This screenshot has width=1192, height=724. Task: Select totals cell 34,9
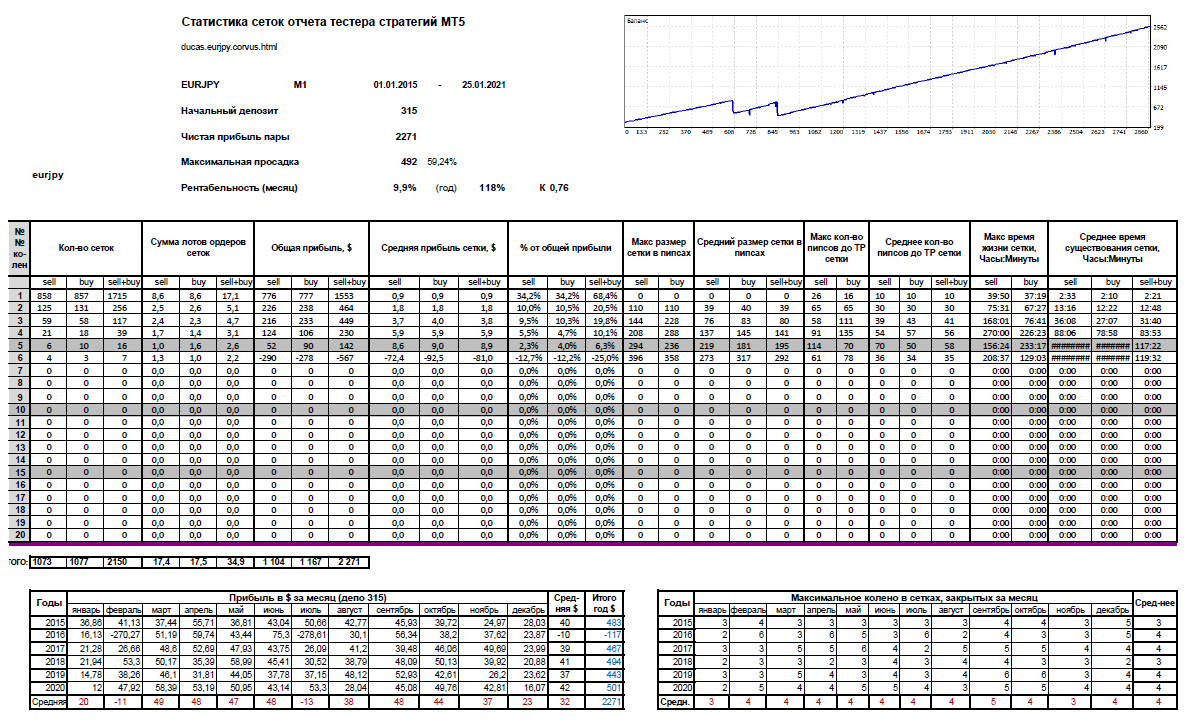pyautogui.click(x=235, y=563)
